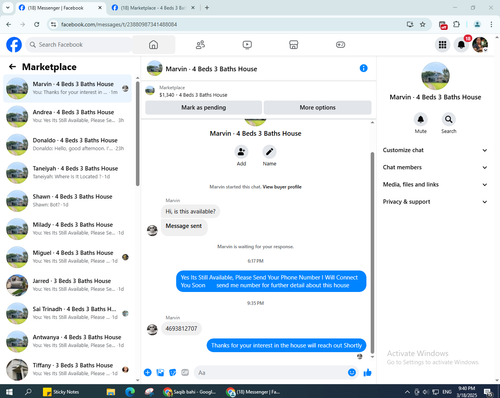This screenshot has height=398, width=500.
Task: Show hidden system tray icons
Action: [407, 392]
